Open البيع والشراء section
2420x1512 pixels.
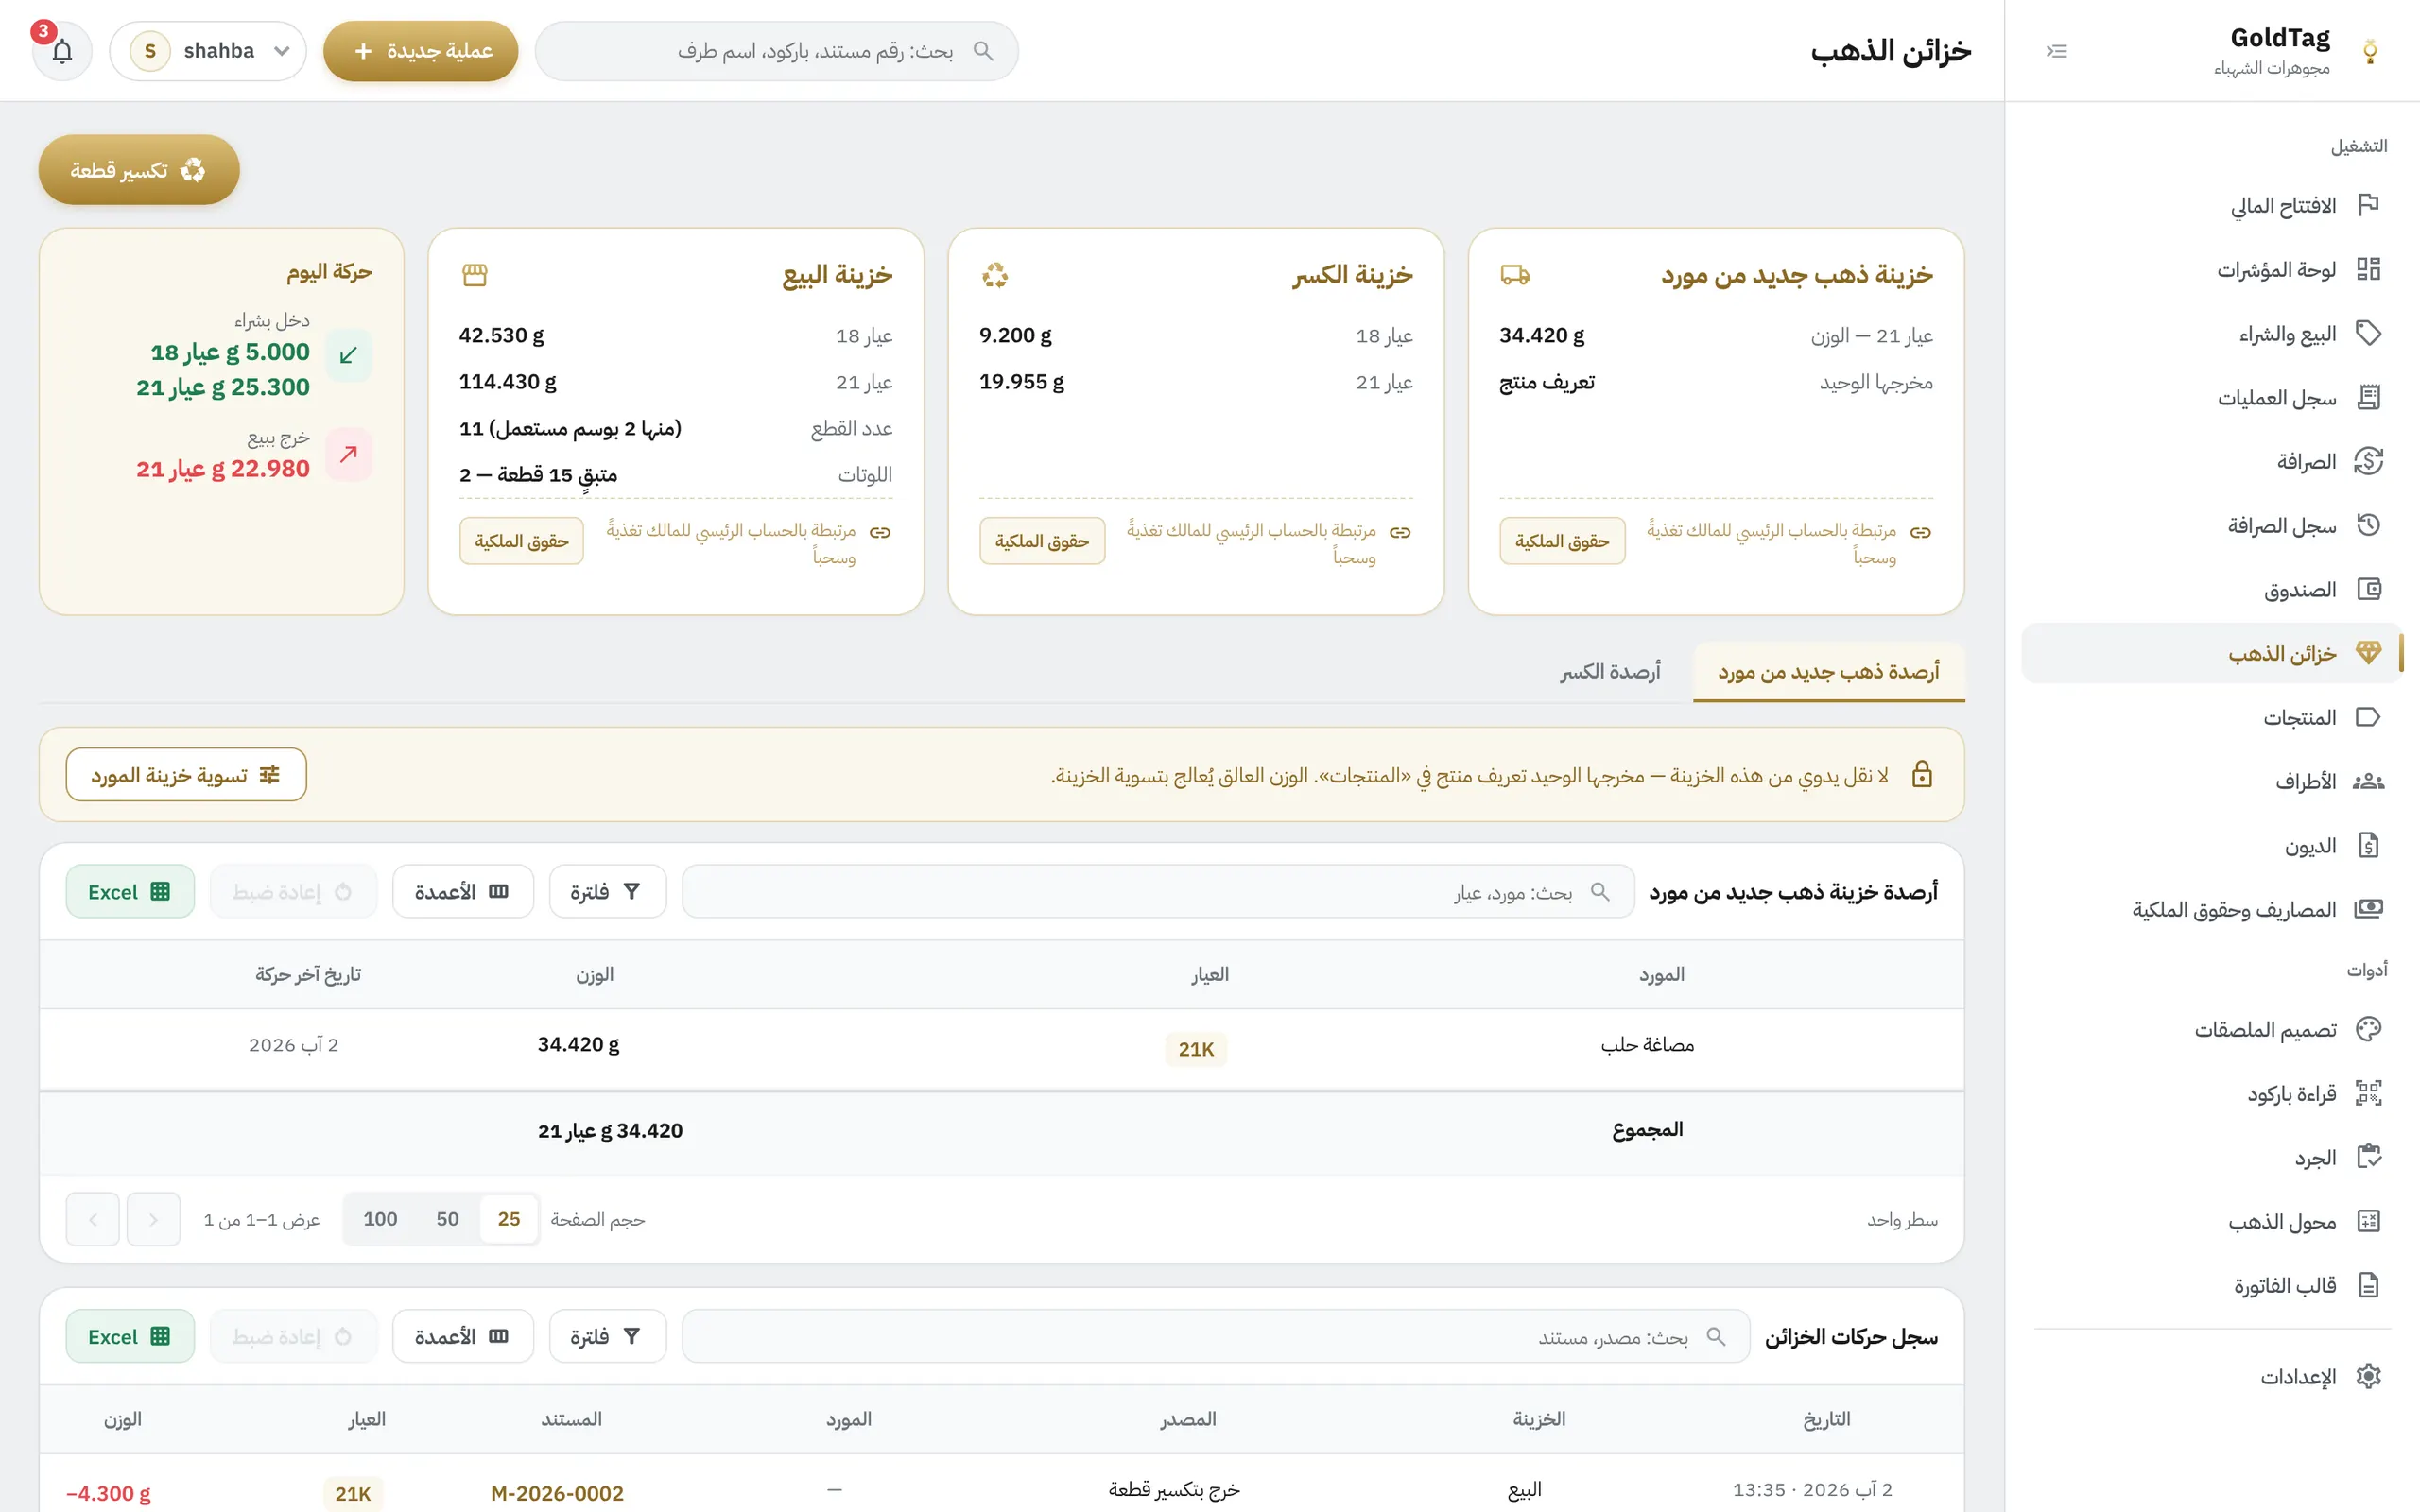[2211, 333]
